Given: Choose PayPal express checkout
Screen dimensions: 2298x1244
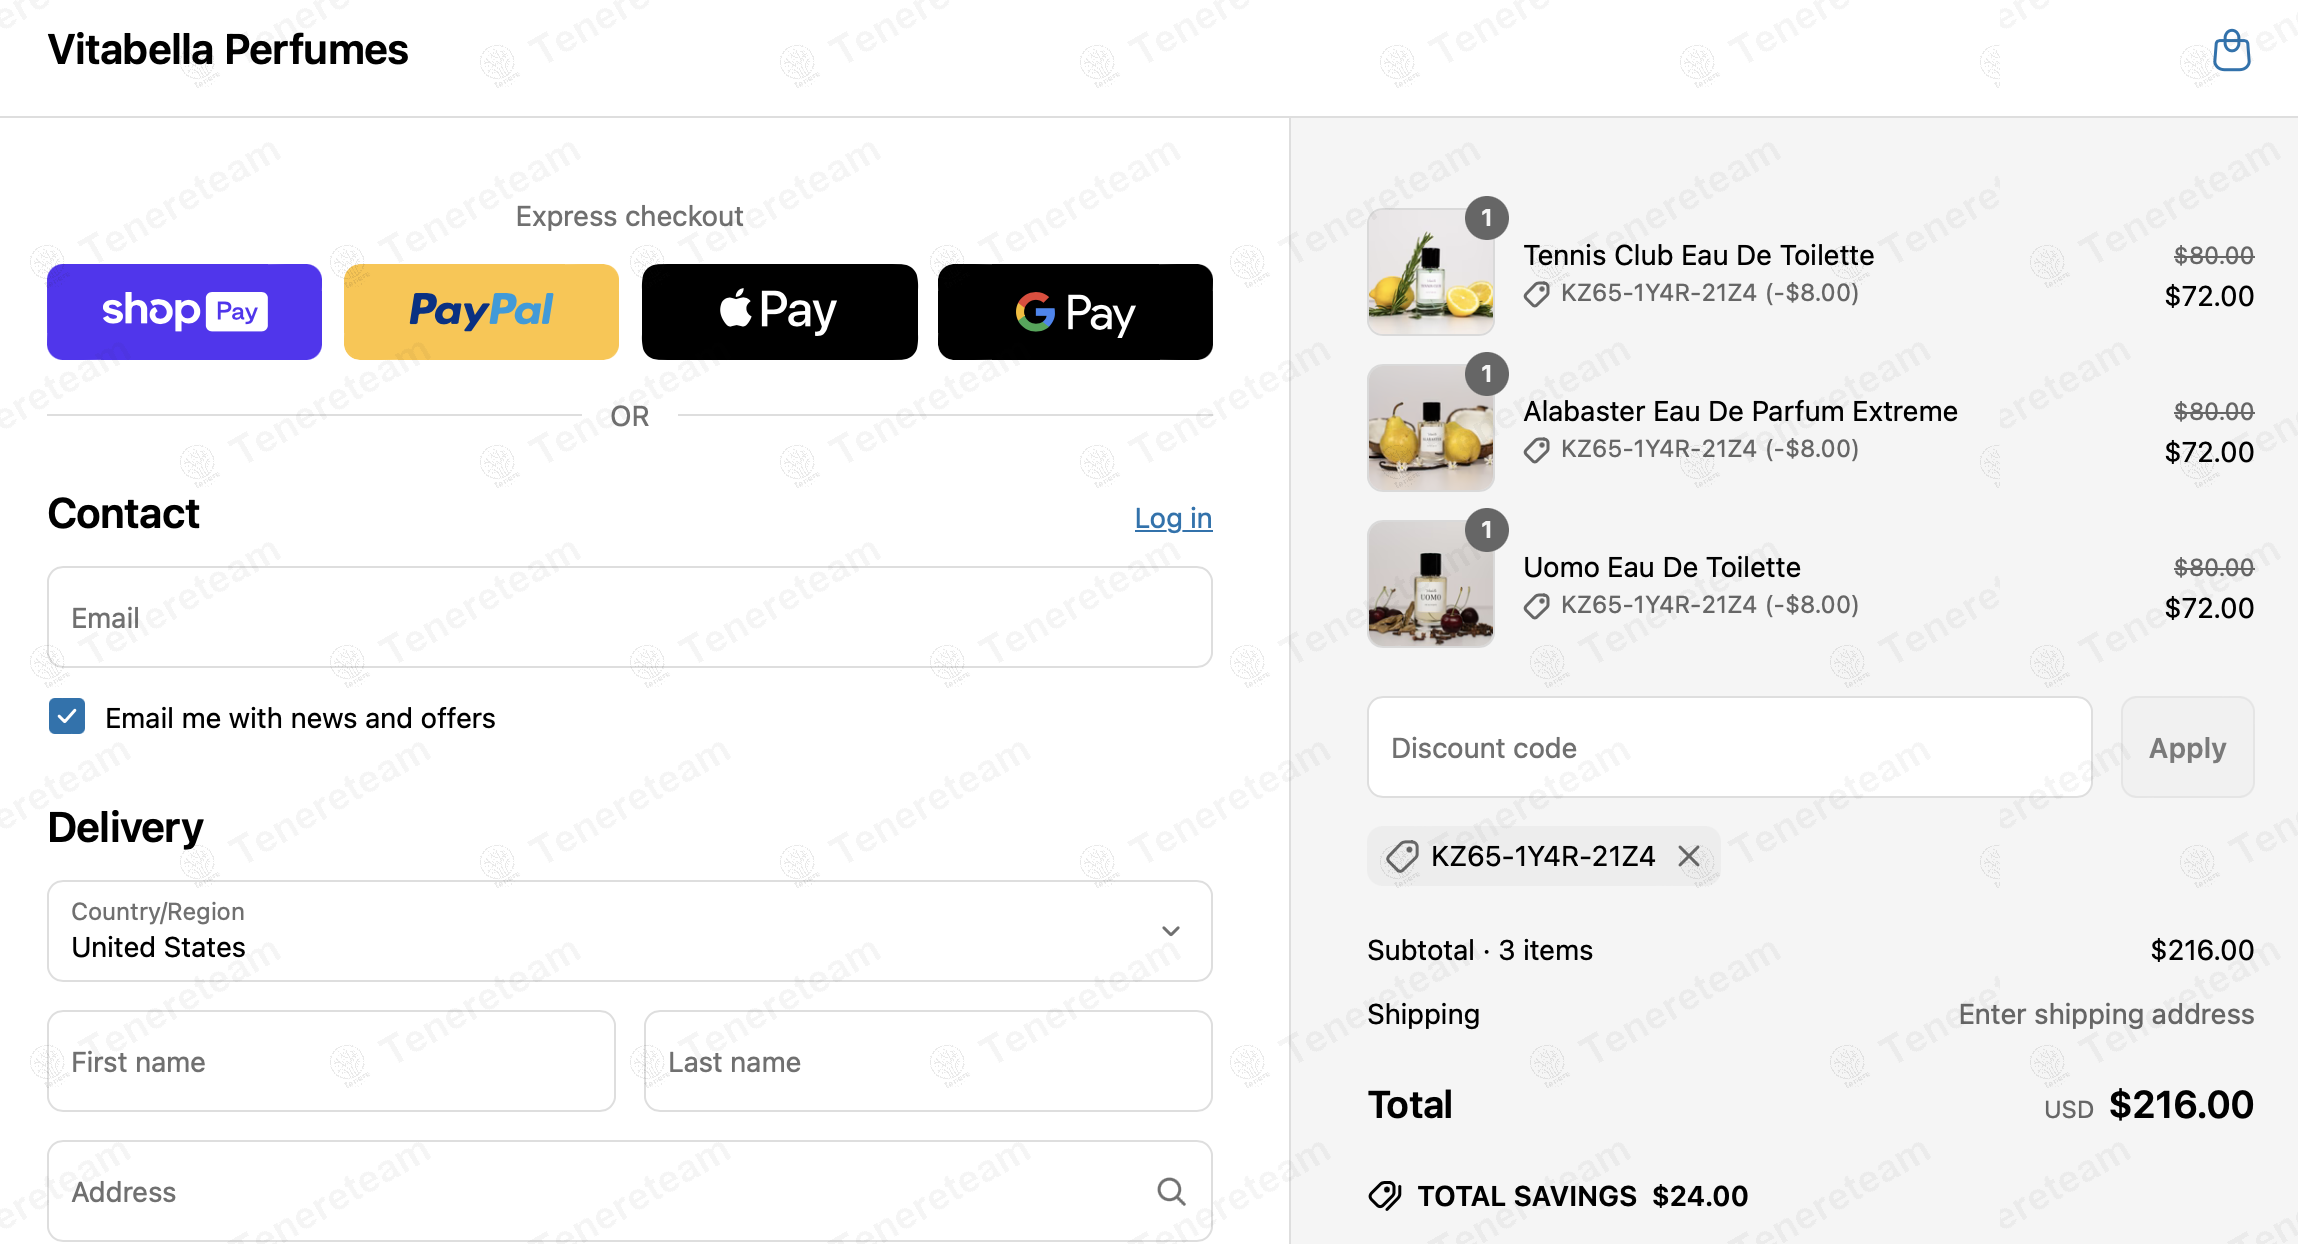Looking at the screenshot, I should (481, 312).
